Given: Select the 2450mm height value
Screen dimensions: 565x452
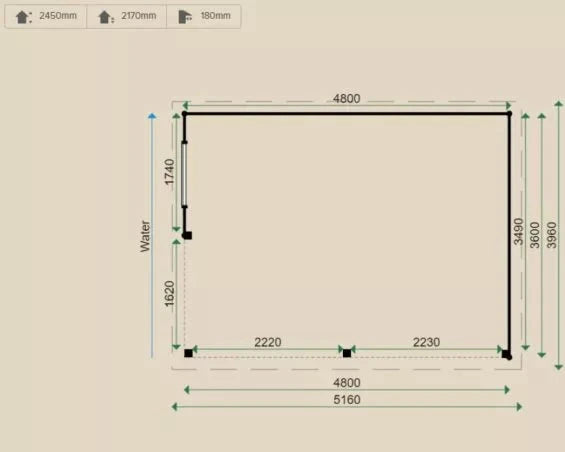Looking at the screenshot, I should 58,16.
